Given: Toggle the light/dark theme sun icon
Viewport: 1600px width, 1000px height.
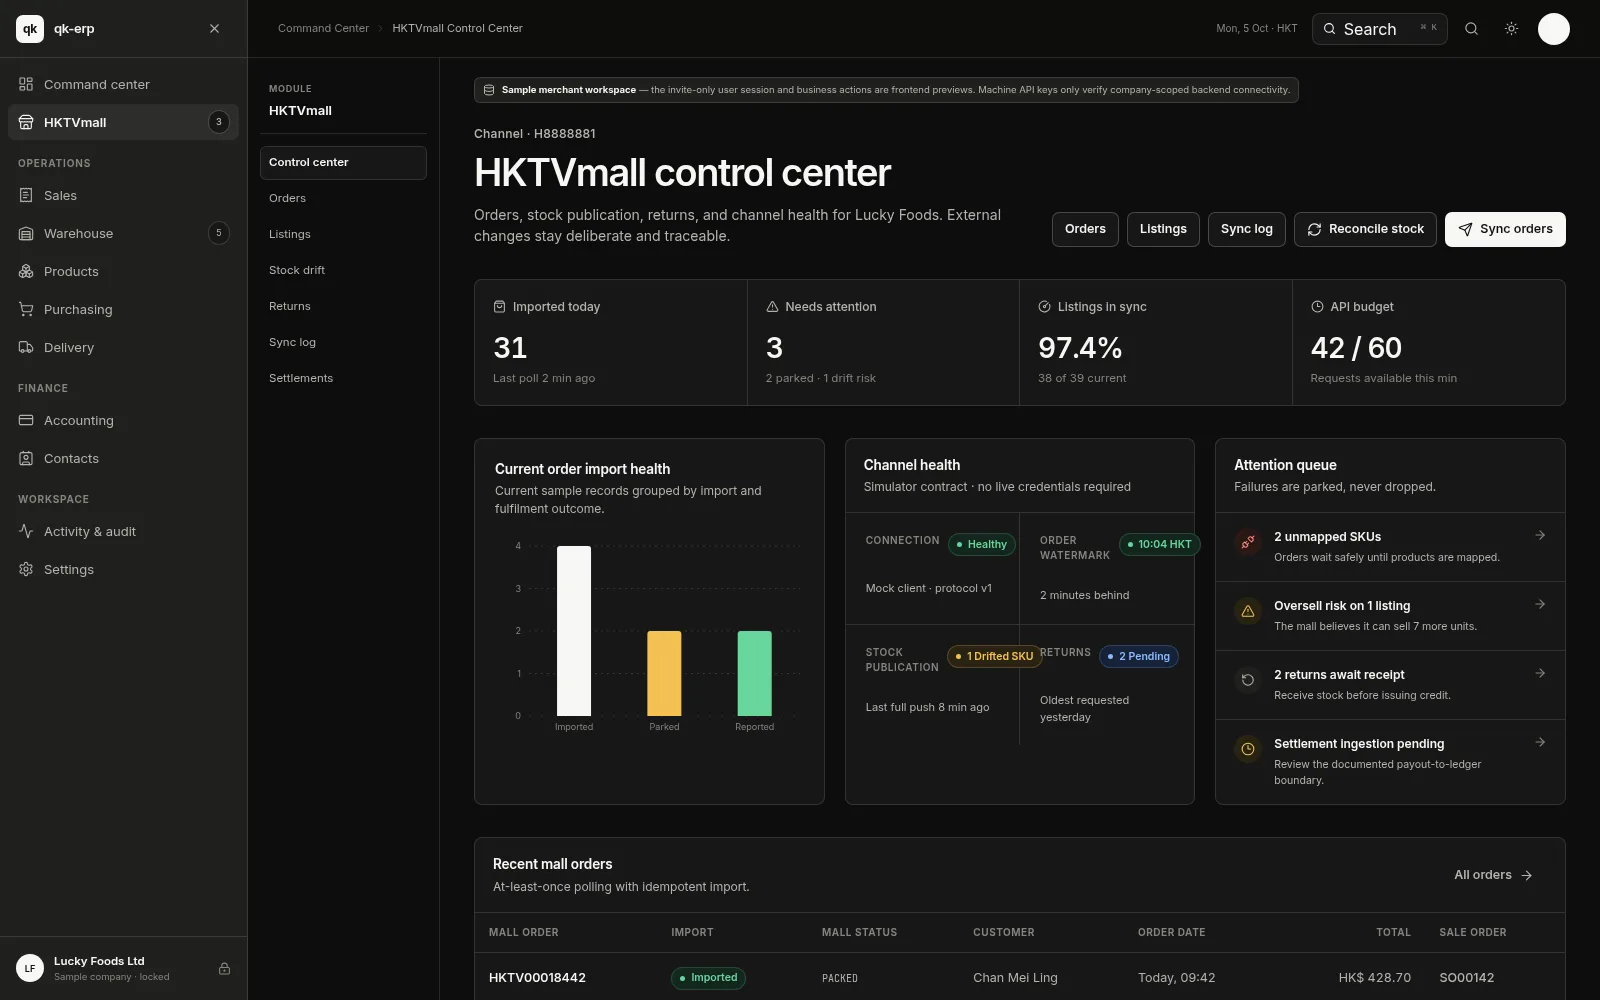Looking at the screenshot, I should click(1511, 29).
